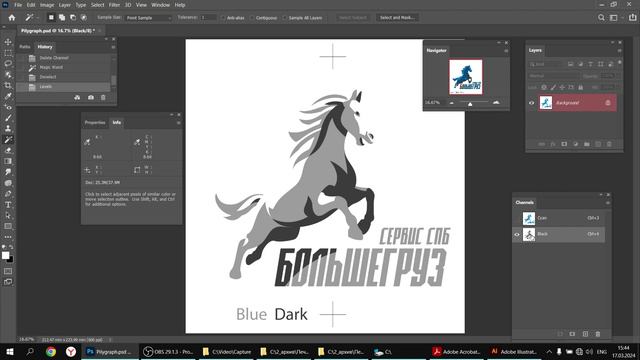Image resolution: width=640 pixels, height=360 pixels.
Task: Open Layers panel options menu
Action: coord(619,51)
